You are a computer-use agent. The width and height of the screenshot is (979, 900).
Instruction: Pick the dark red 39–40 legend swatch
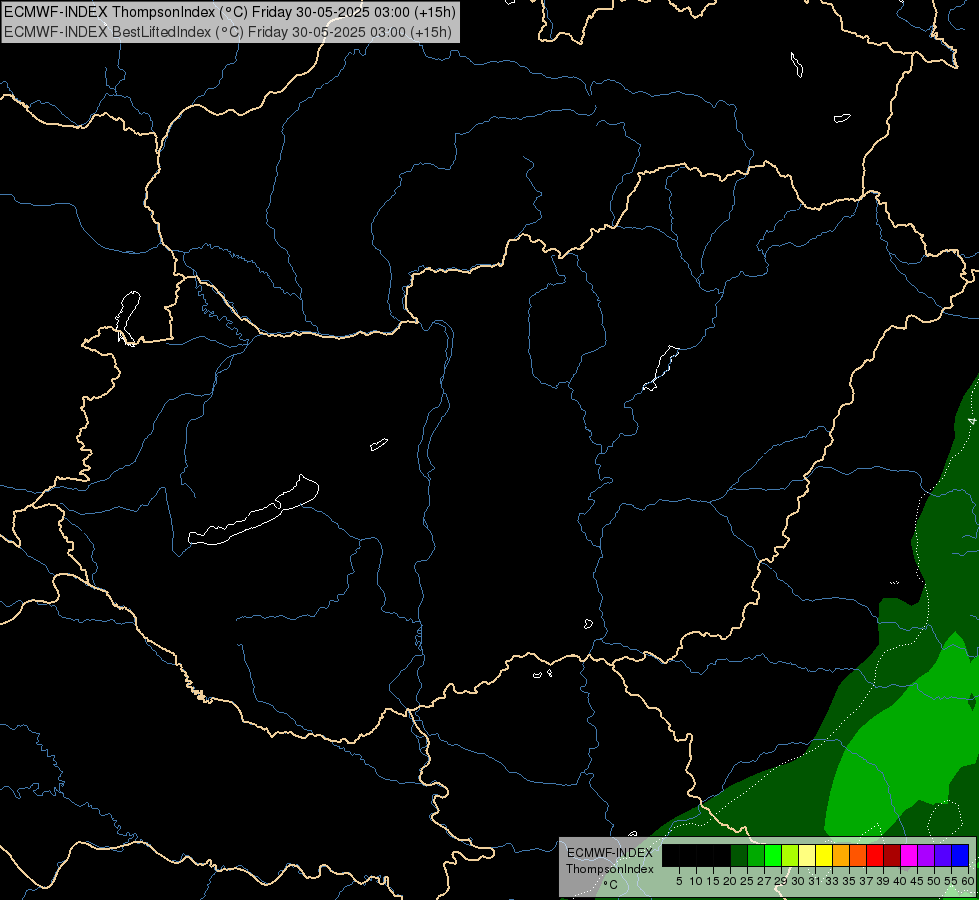point(892,855)
